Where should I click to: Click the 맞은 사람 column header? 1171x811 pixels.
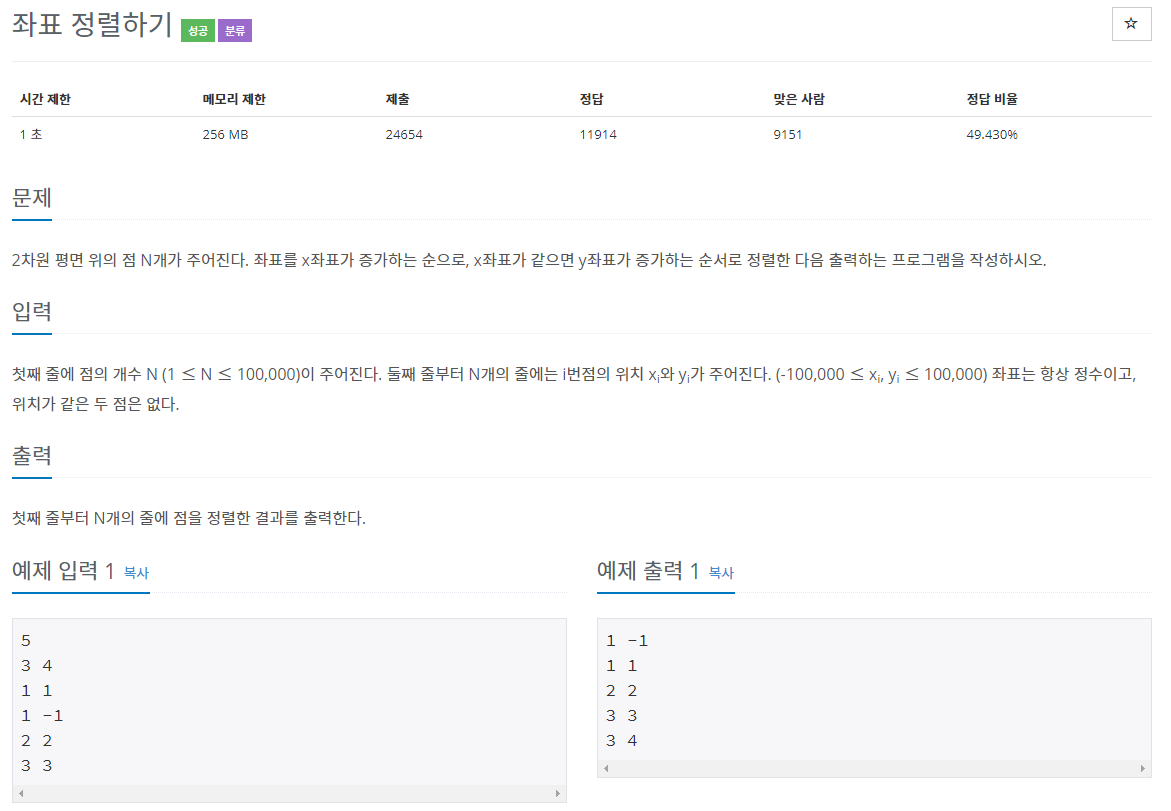798,99
